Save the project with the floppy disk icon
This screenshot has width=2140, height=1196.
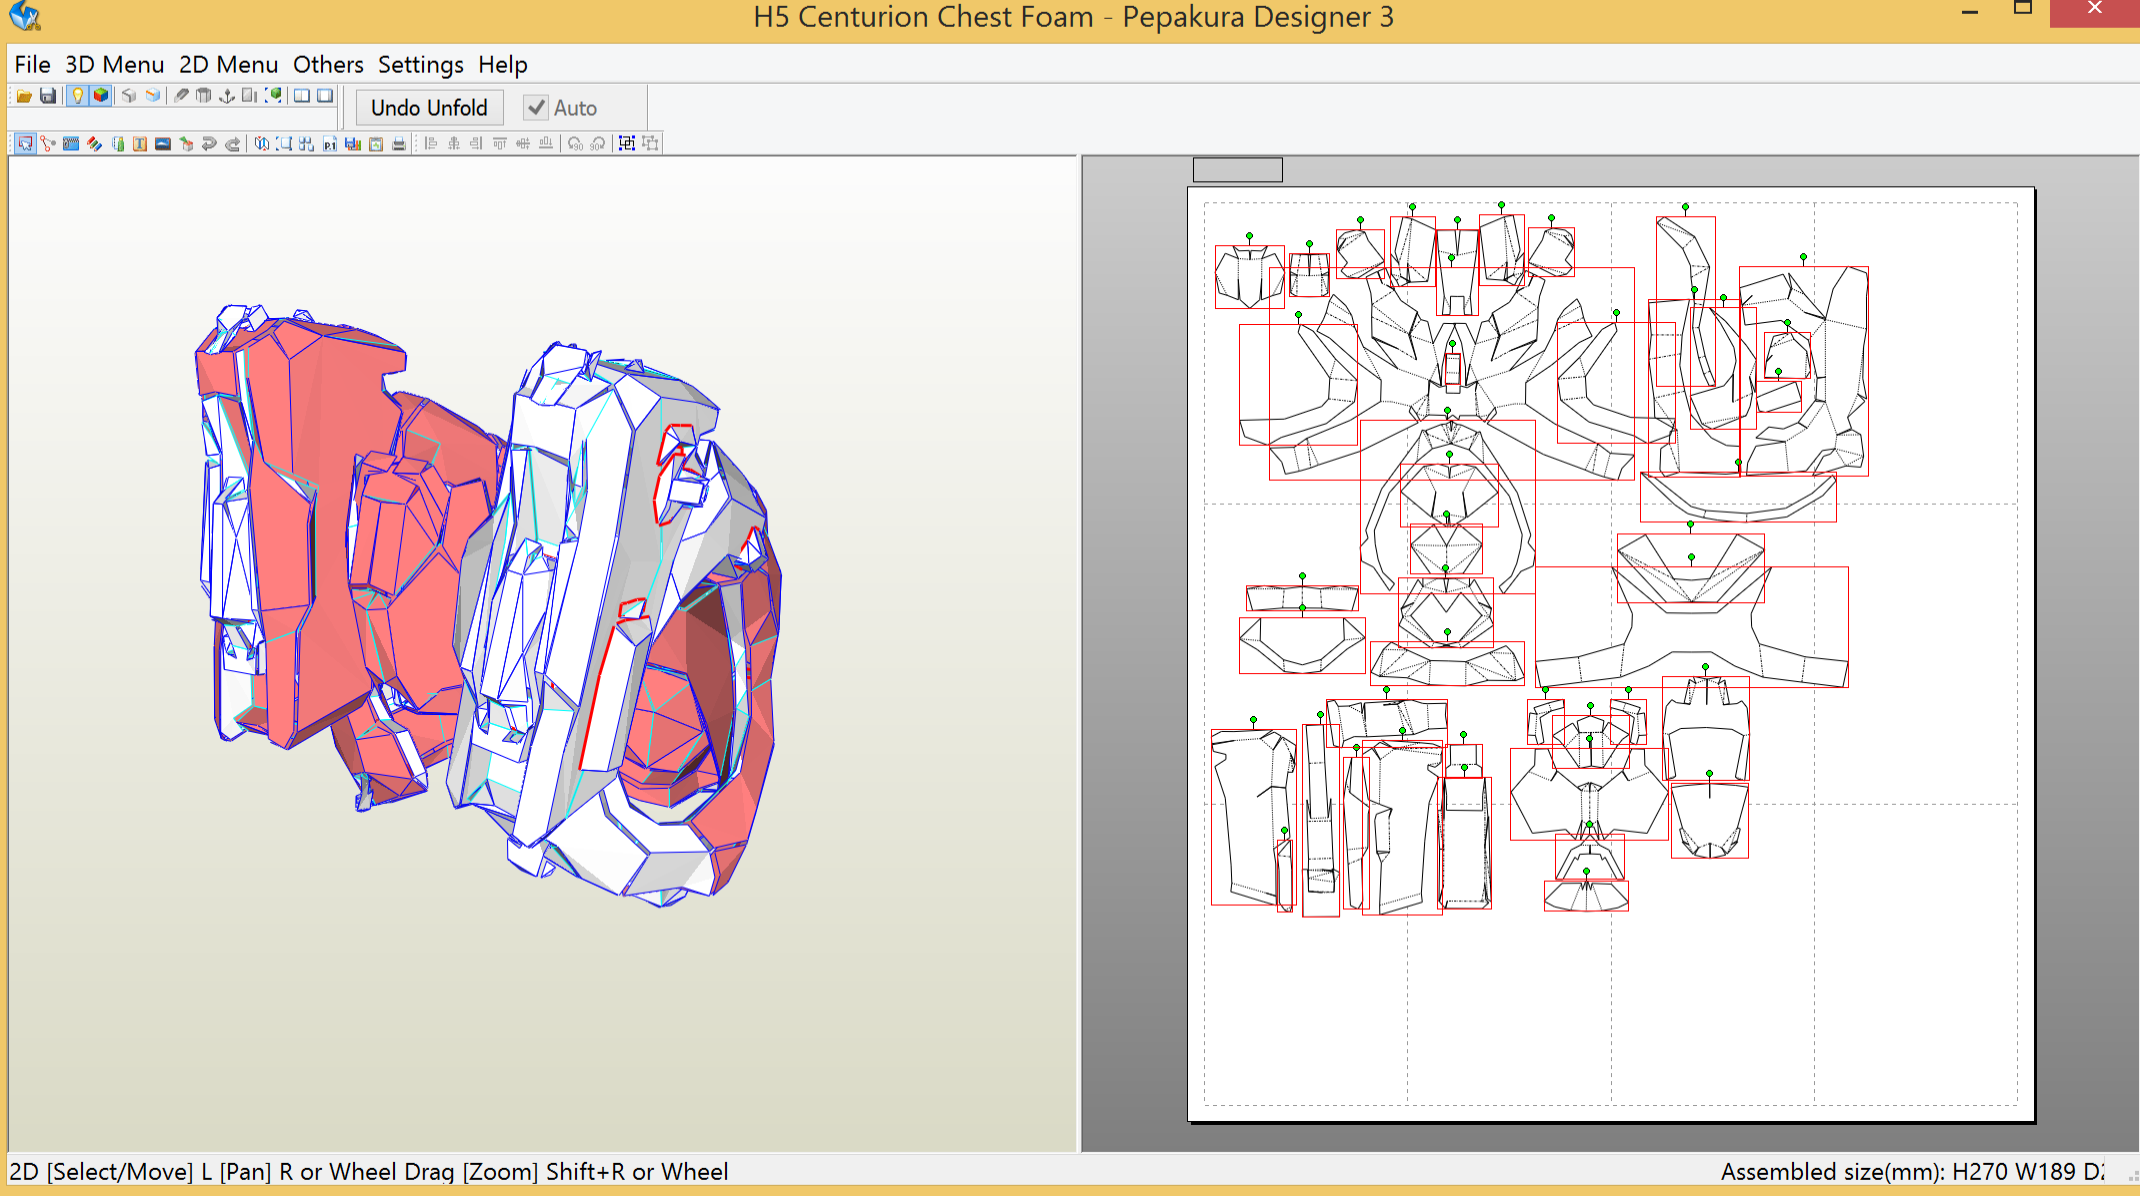[48, 95]
